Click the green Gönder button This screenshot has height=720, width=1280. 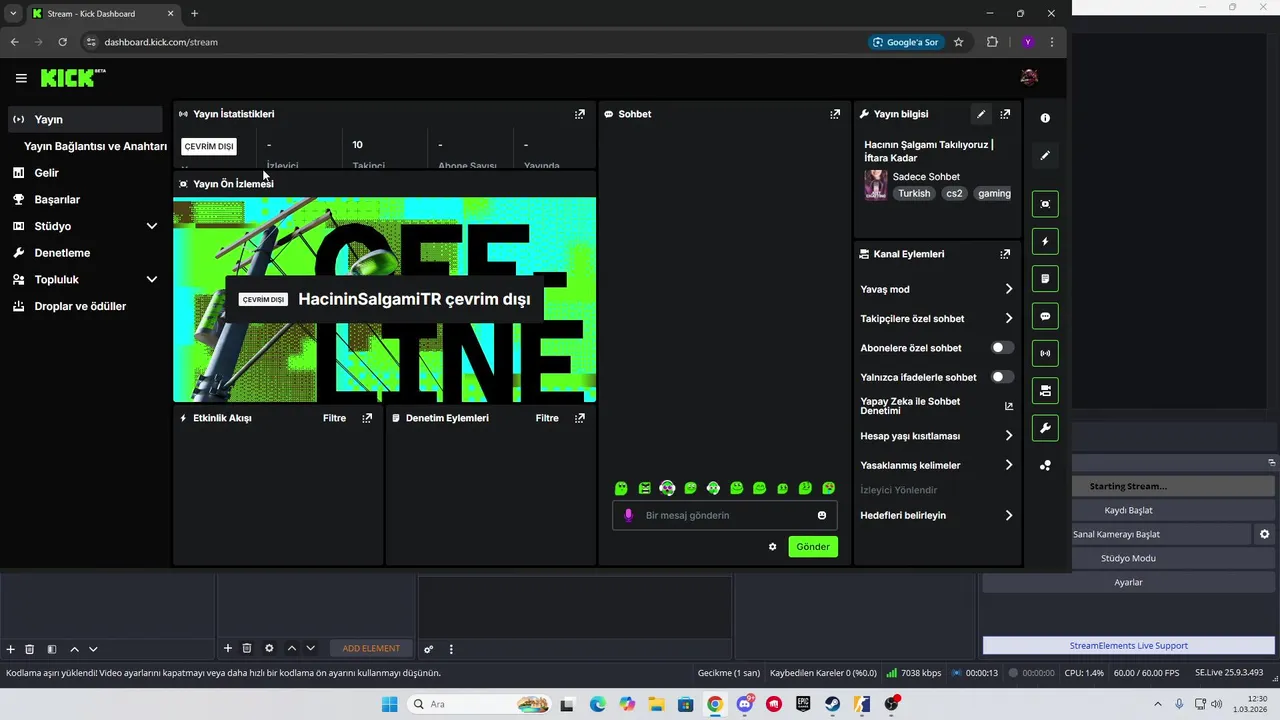(813, 547)
